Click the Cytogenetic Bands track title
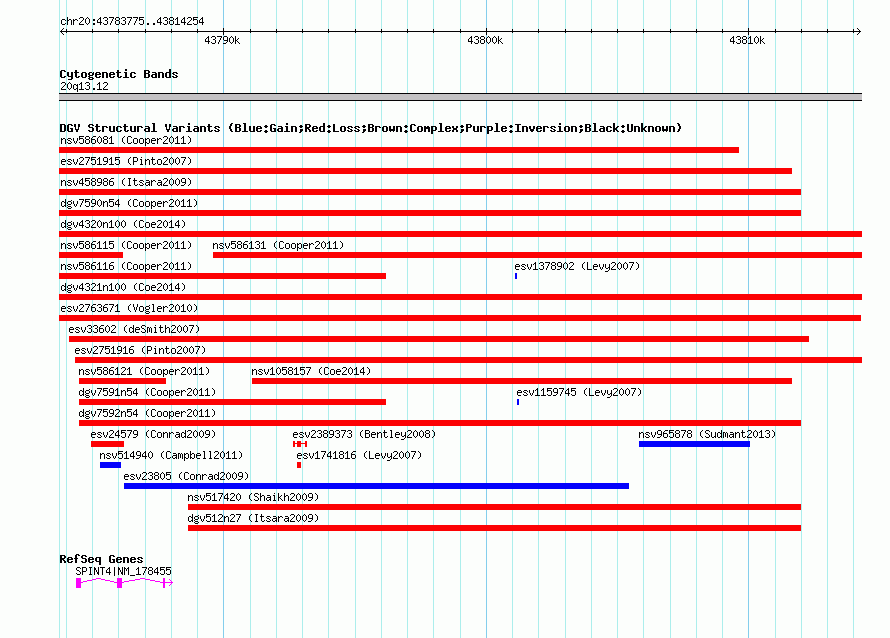This screenshot has height=638, width=890. coord(119,74)
